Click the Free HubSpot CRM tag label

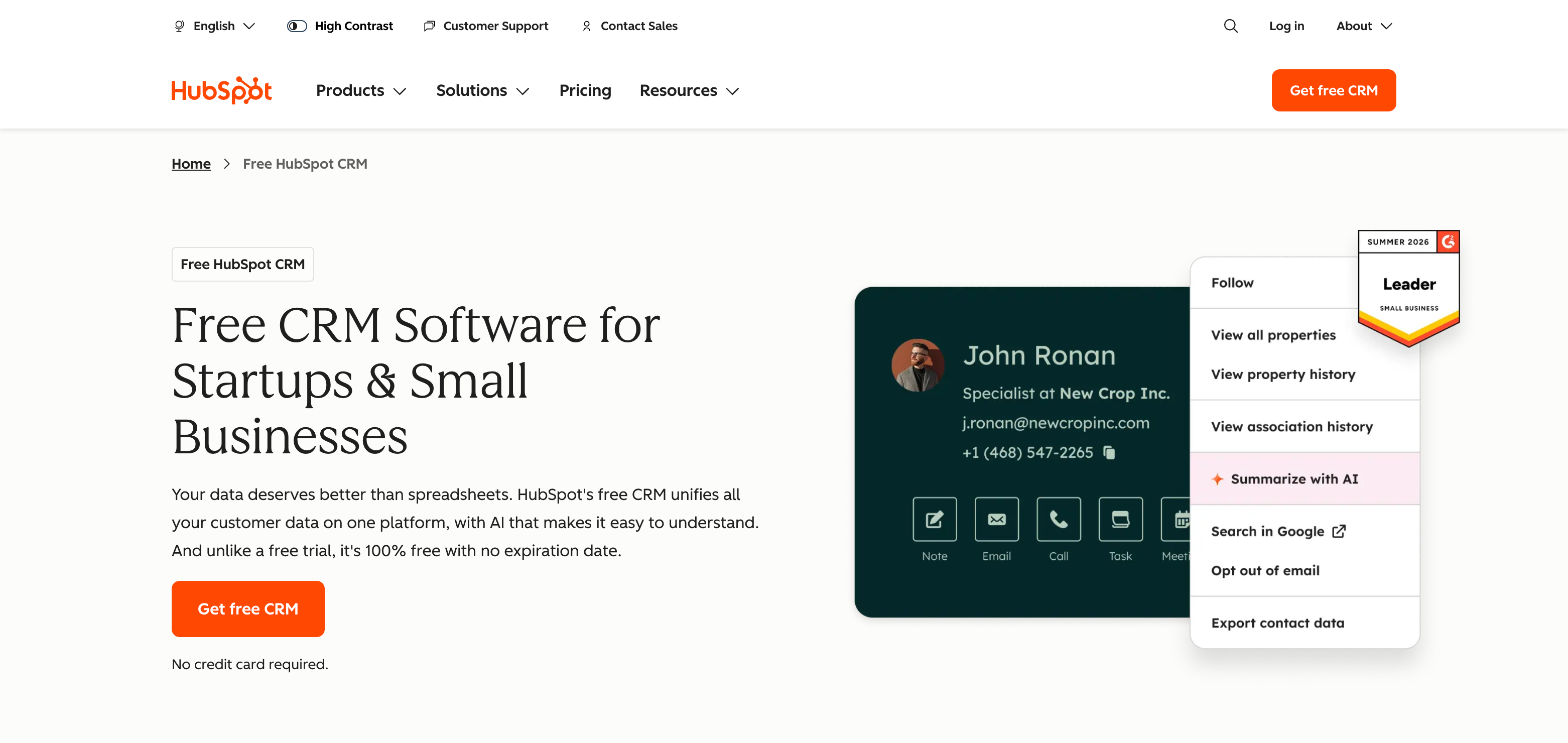(x=243, y=265)
